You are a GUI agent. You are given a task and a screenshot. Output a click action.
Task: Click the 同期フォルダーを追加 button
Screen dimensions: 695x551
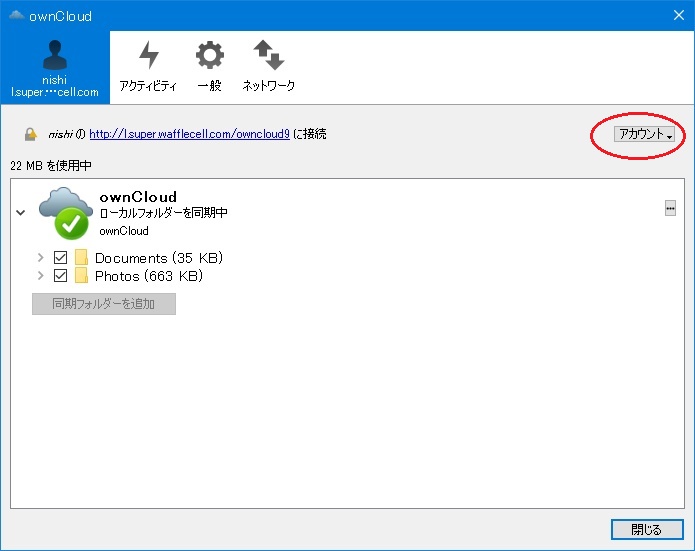pos(104,304)
